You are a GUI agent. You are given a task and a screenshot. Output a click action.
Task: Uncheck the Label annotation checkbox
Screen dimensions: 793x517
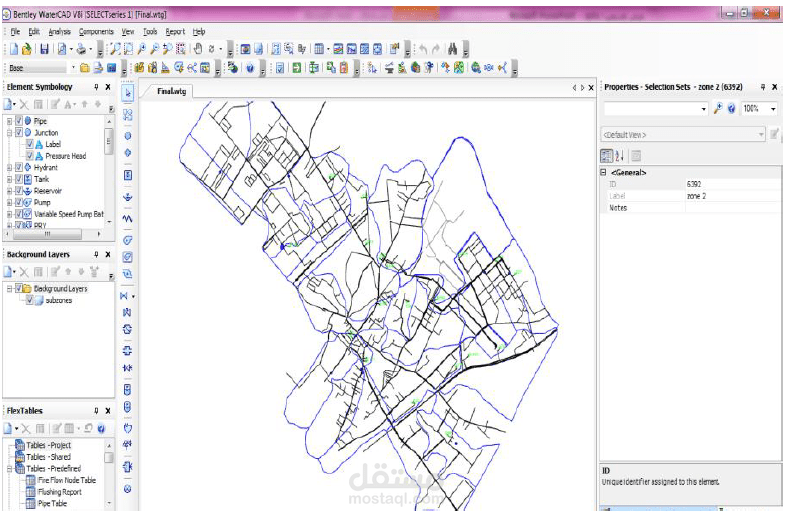(29, 144)
